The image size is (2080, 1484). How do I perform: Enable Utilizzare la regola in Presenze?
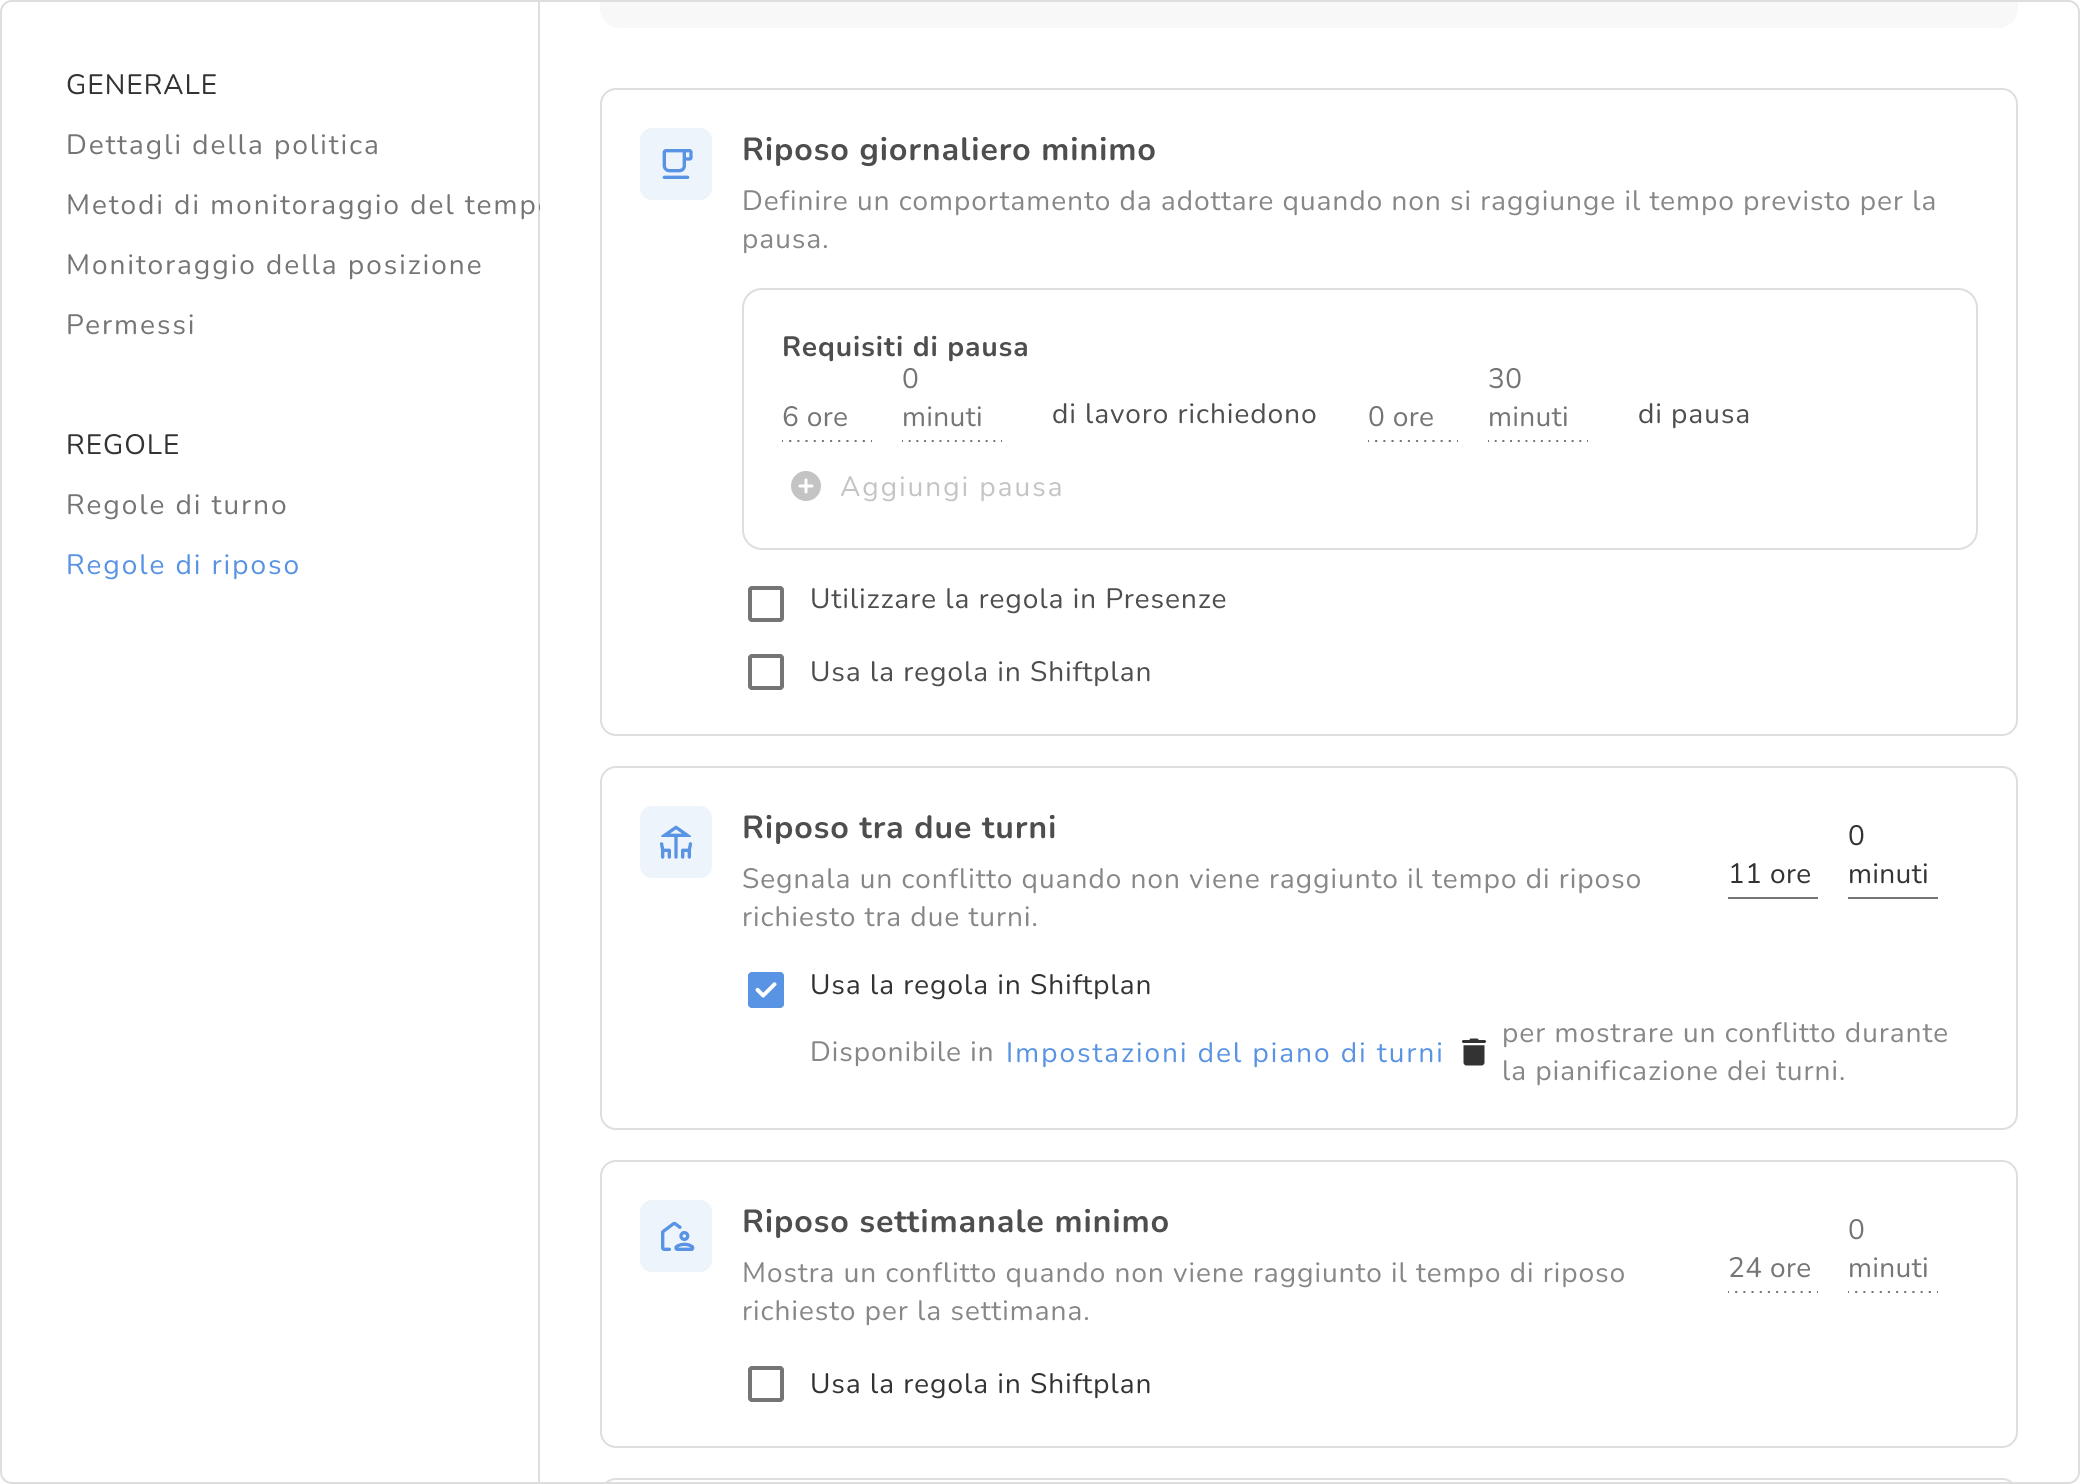(766, 604)
